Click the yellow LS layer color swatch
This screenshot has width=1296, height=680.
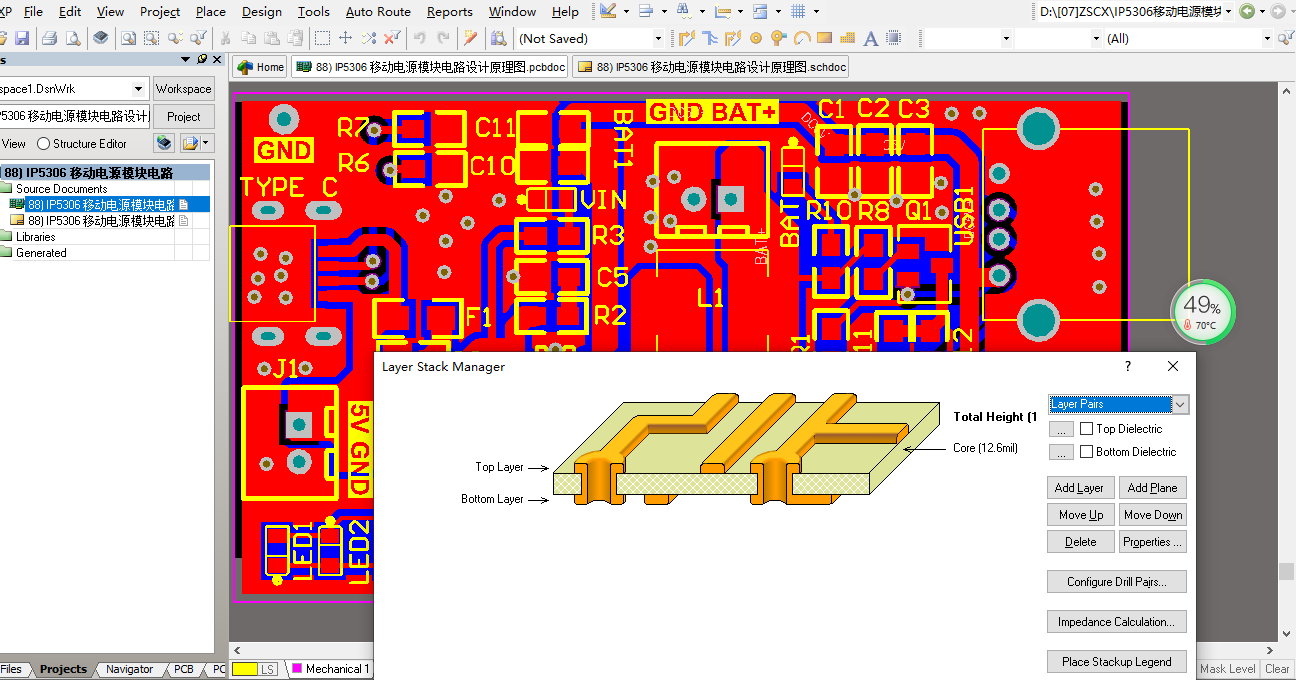coord(244,669)
